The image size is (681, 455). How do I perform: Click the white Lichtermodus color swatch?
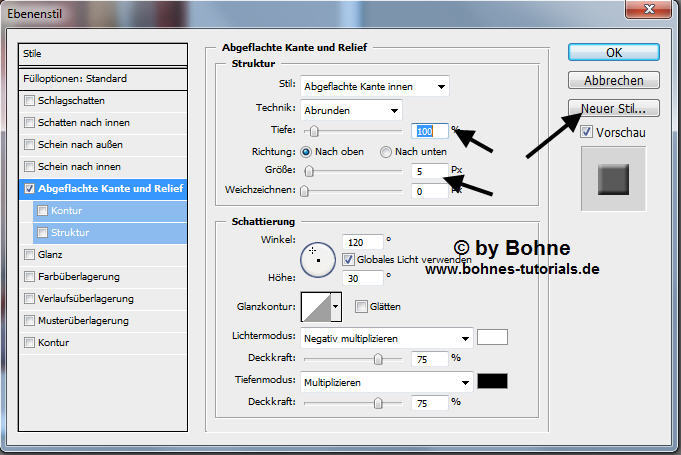[x=493, y=337]
